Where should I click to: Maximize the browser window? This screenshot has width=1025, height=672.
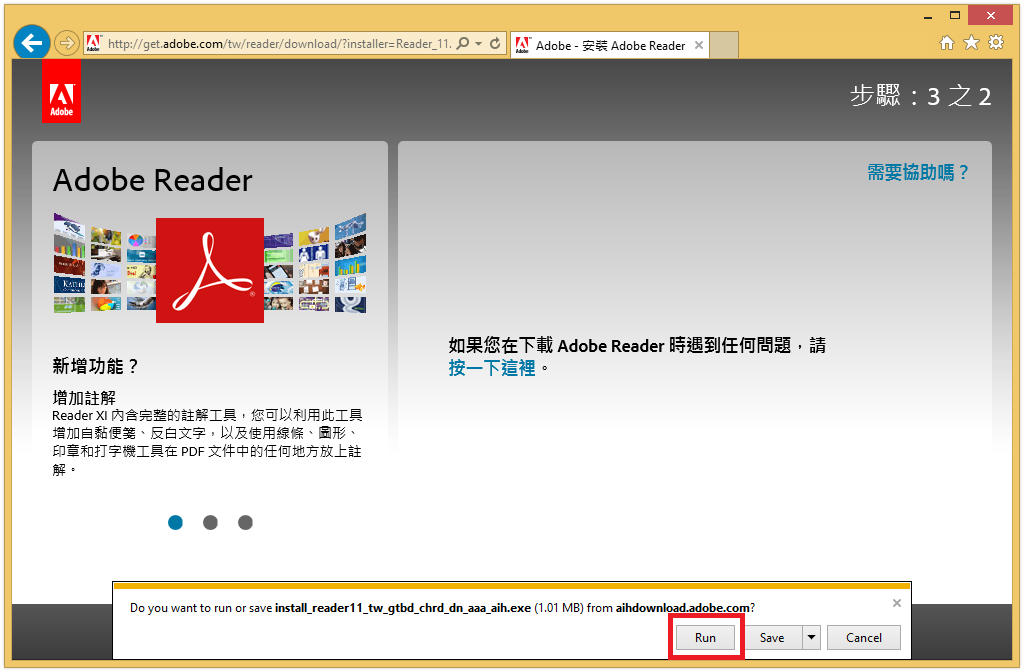(955, 16)
